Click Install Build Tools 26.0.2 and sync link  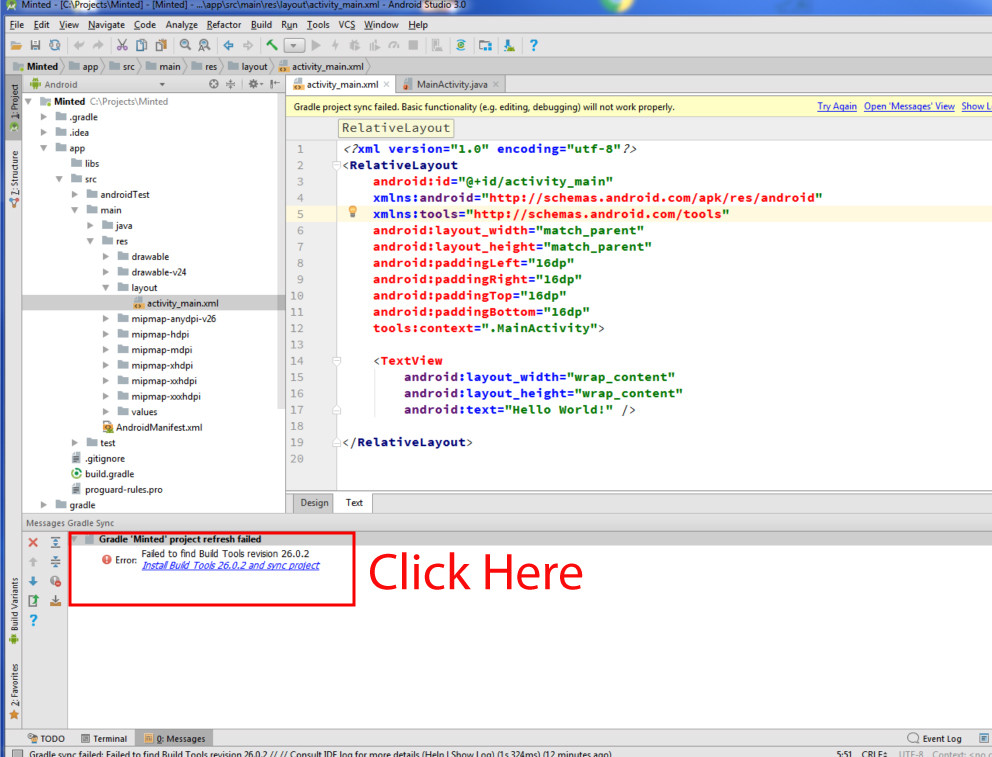pyautogui.click(x=230, y=565)
